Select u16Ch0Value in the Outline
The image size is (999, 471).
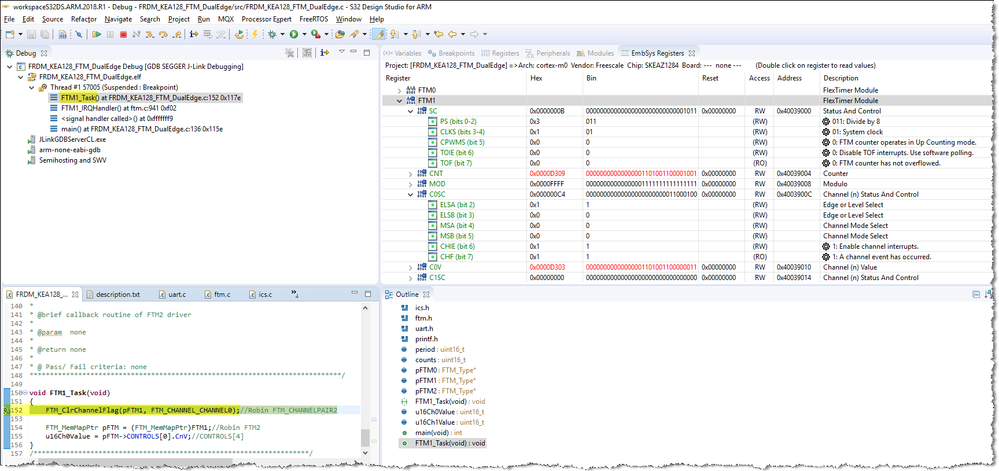[x=443, y=412]
